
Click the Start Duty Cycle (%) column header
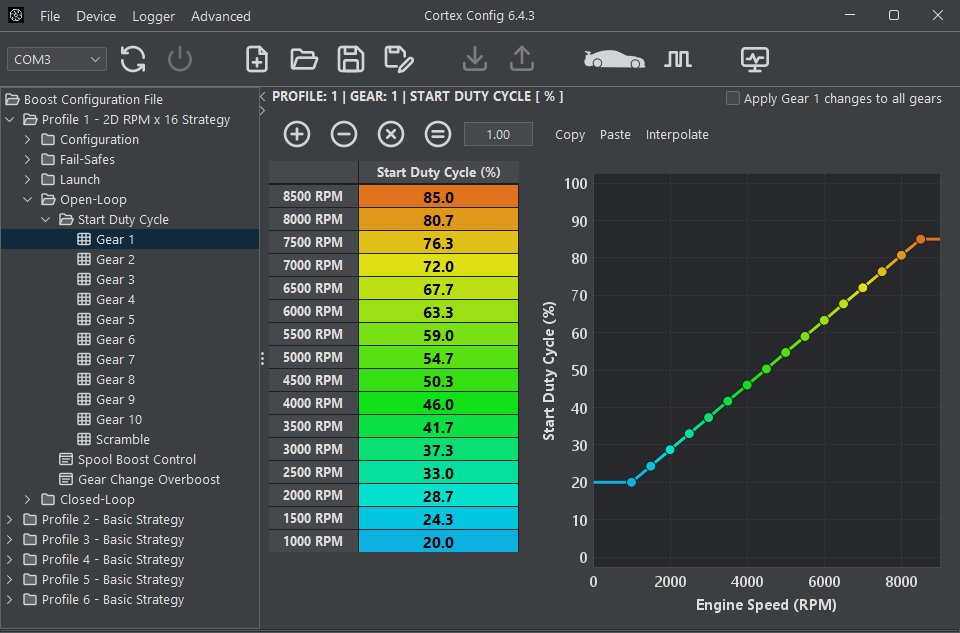point(438,173)
